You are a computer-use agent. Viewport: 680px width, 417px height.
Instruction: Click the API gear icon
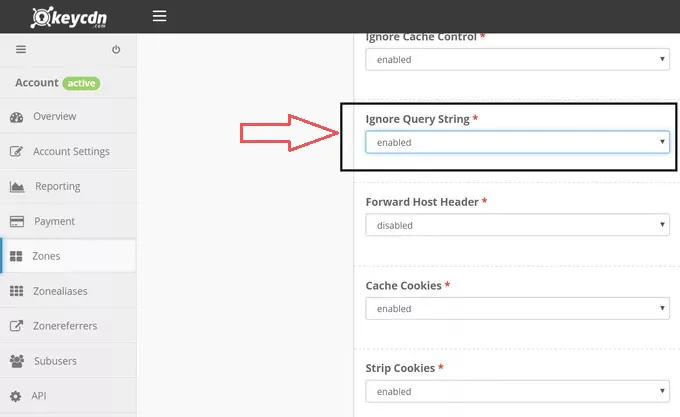click(16, 396)
